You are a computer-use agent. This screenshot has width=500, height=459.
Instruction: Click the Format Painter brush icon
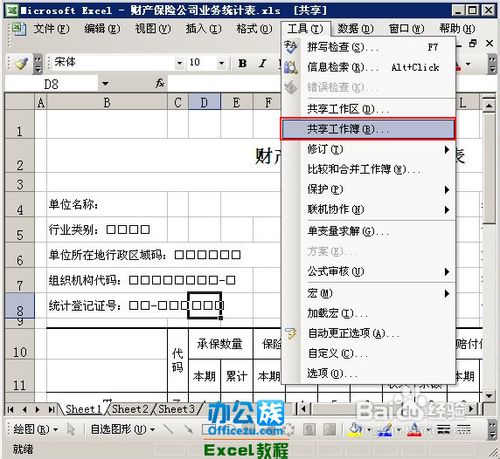(x=22, y=63)
